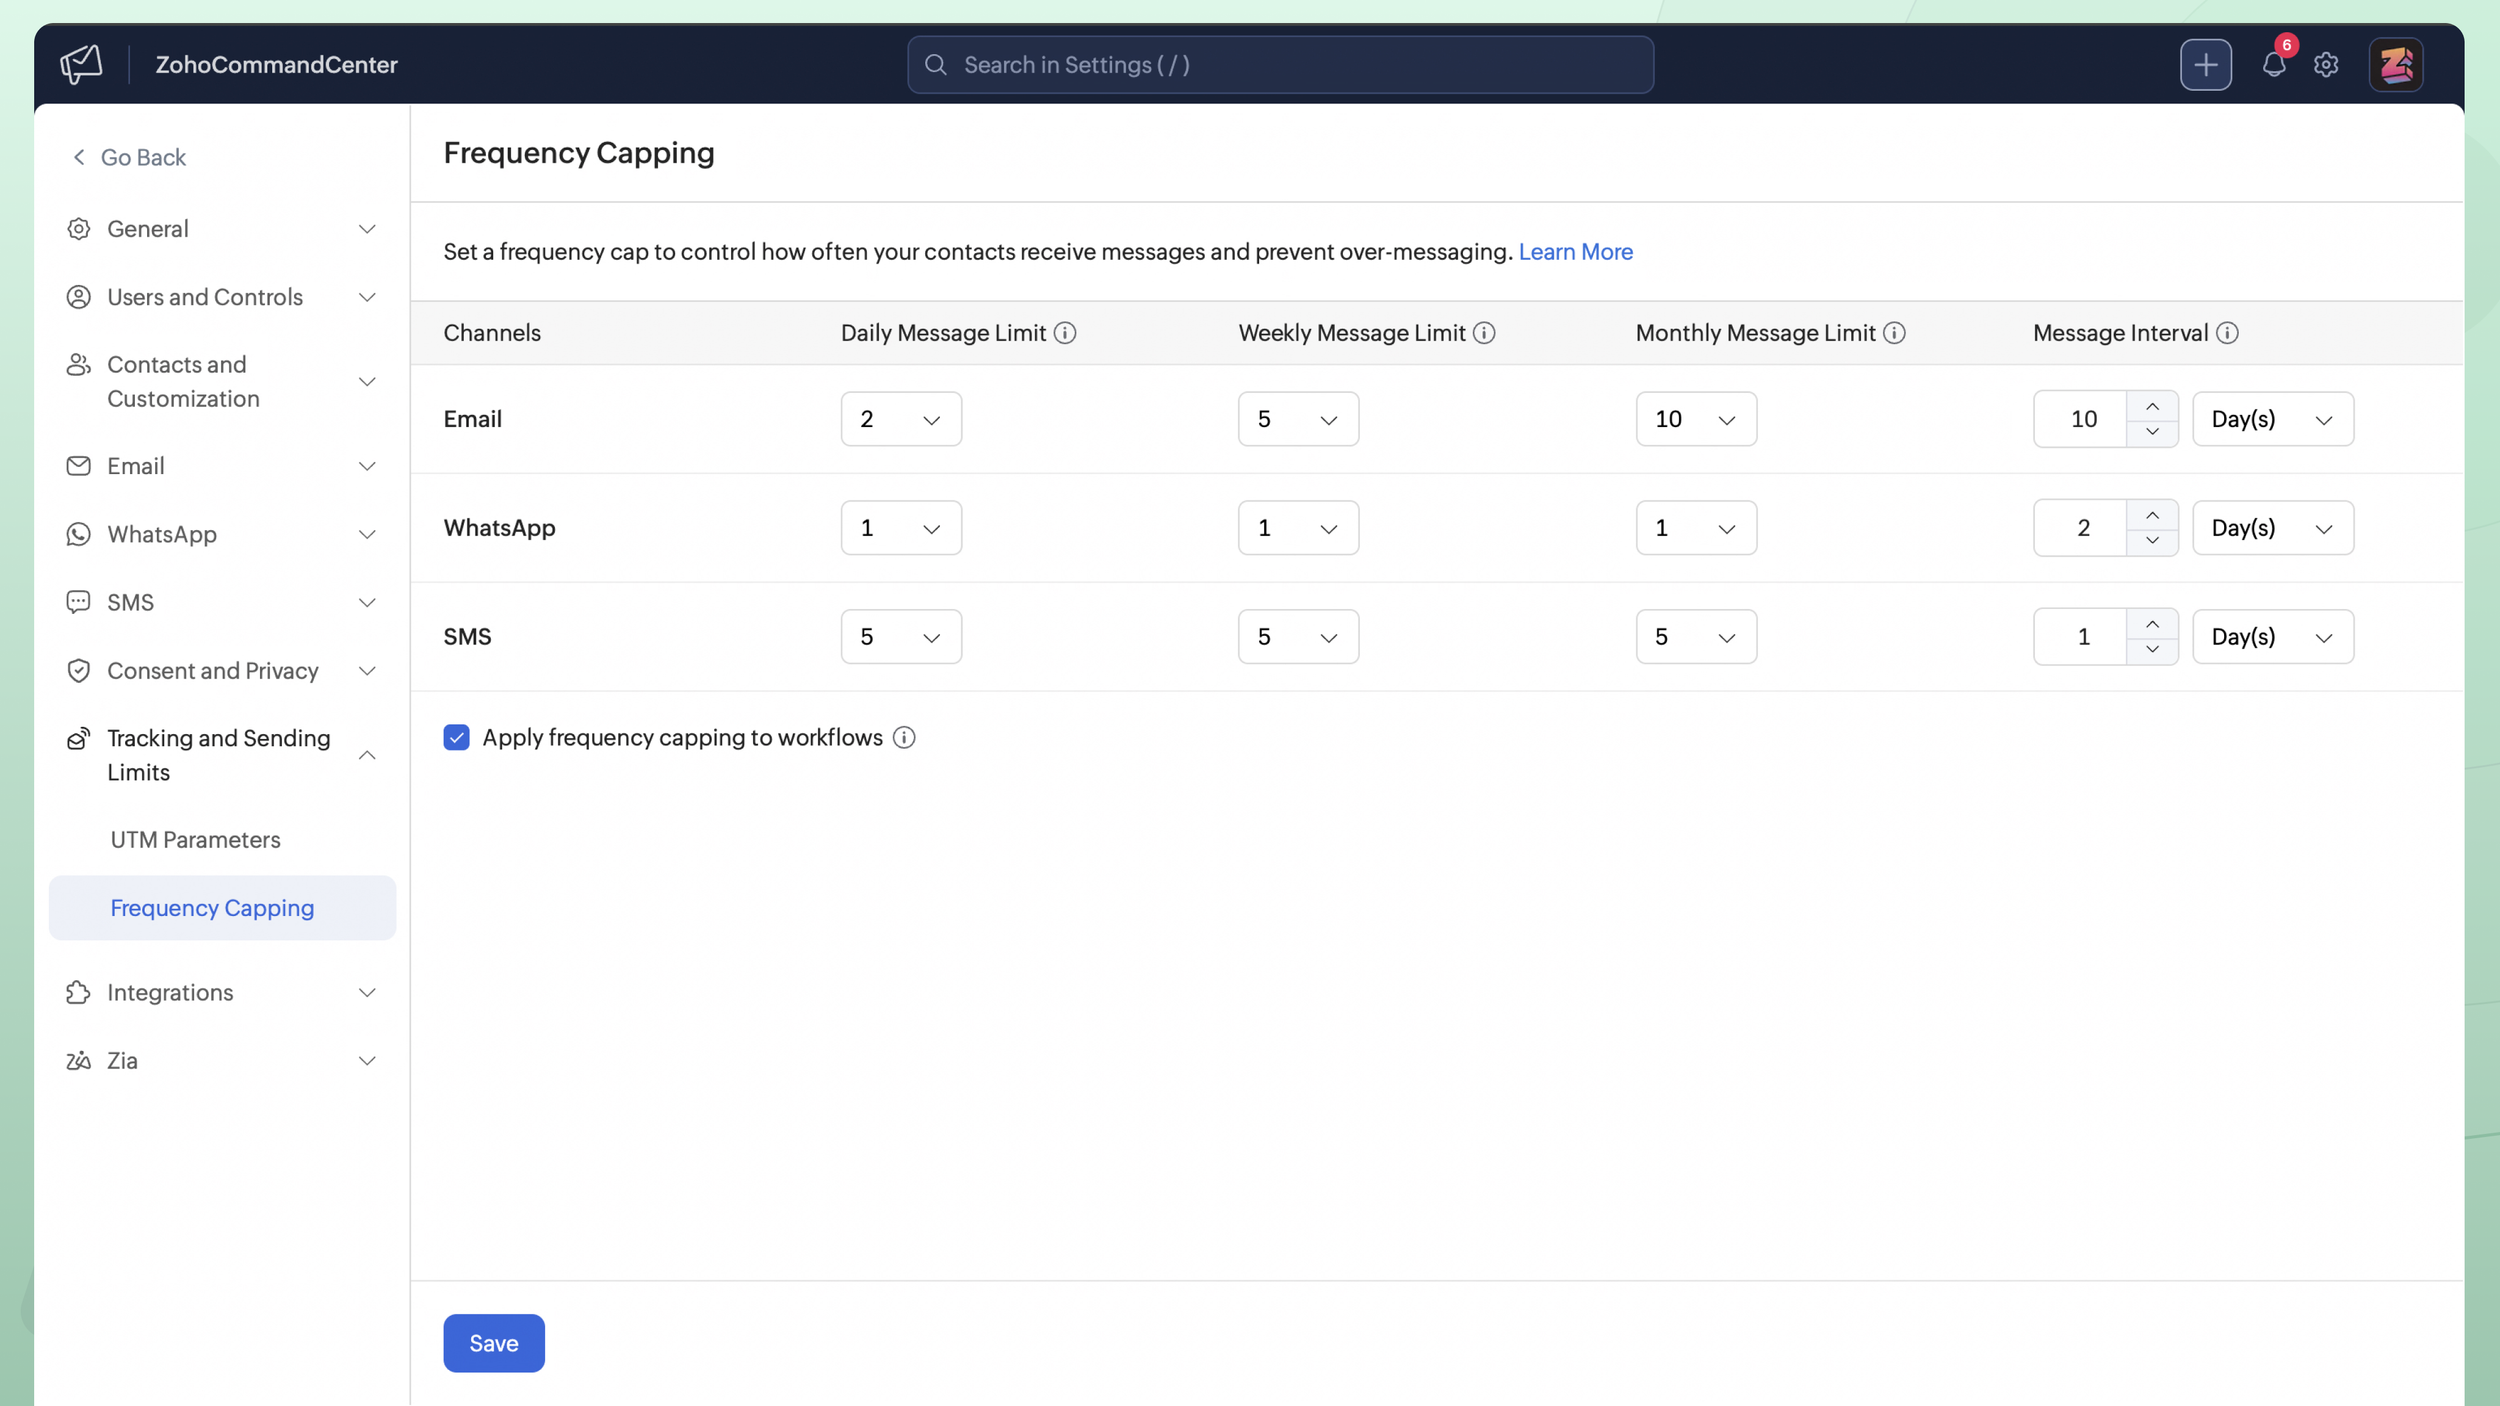The image size is (2500, 1406).
Task: Open the Zia section
Action: click(222, 1061)
